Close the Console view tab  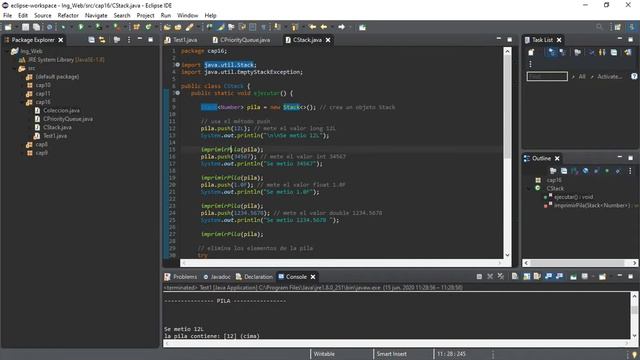(313, 276)
